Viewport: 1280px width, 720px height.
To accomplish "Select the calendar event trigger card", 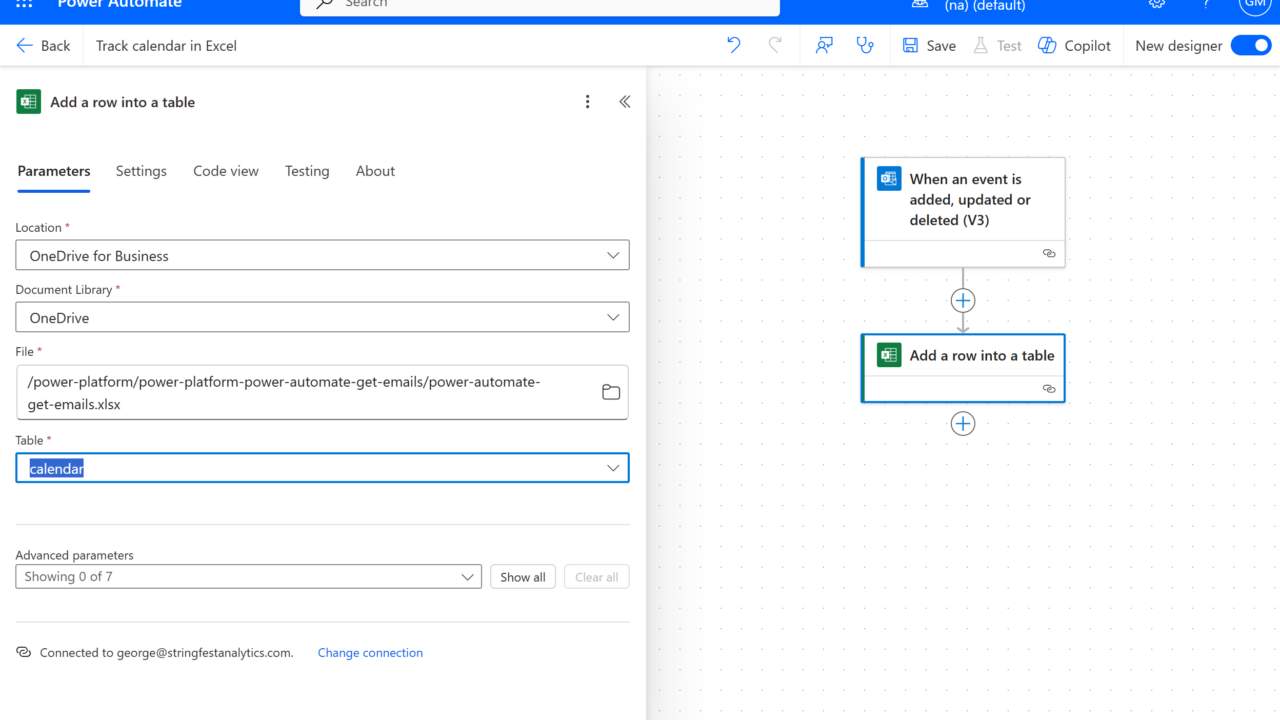I will pos(963,200).
